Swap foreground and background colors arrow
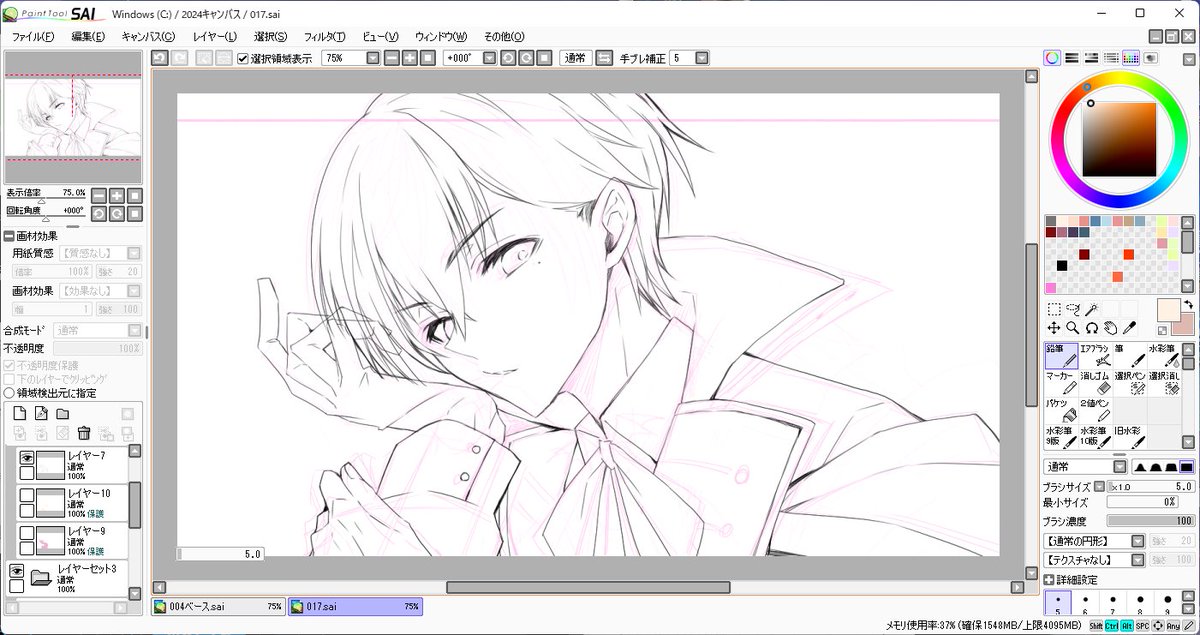The height and width of the screenshot is (635, 1200). [1189, 304]
